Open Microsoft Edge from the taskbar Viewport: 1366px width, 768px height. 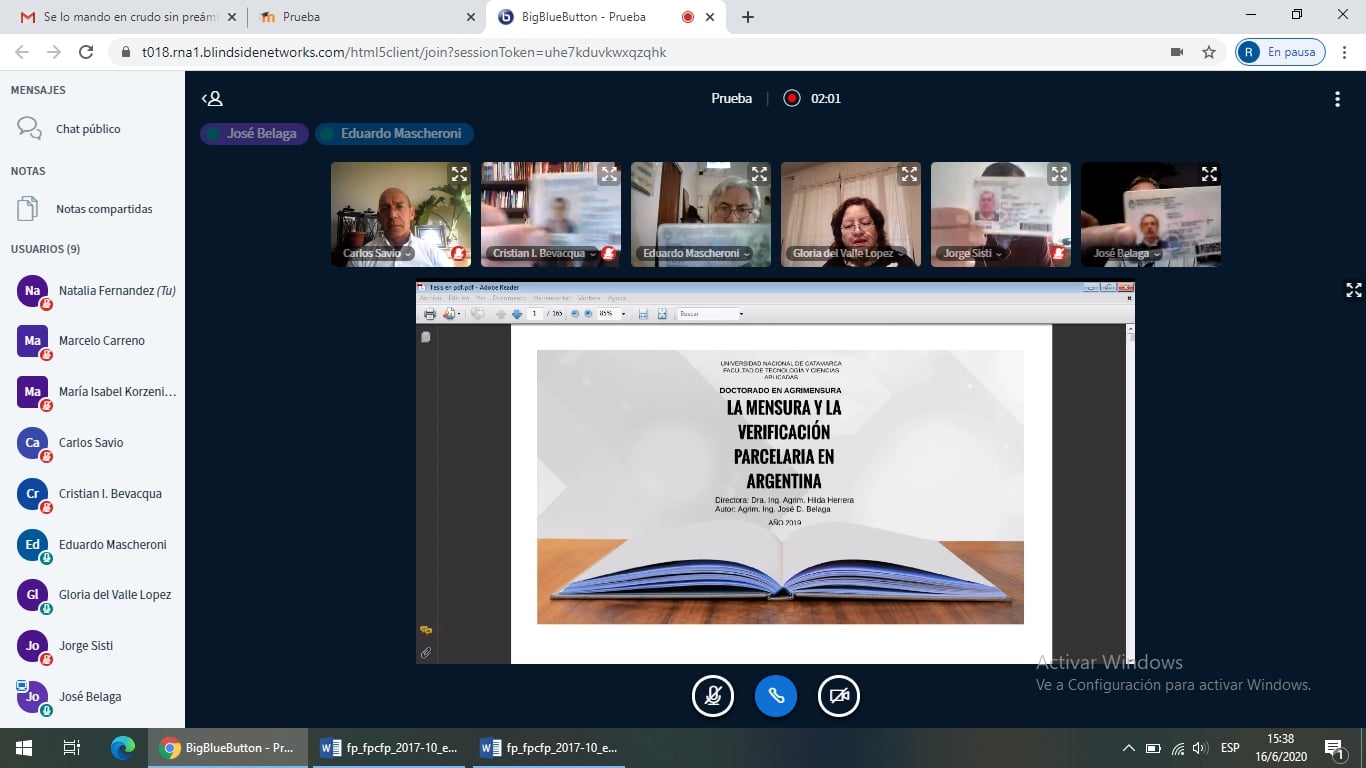point(123,748)
